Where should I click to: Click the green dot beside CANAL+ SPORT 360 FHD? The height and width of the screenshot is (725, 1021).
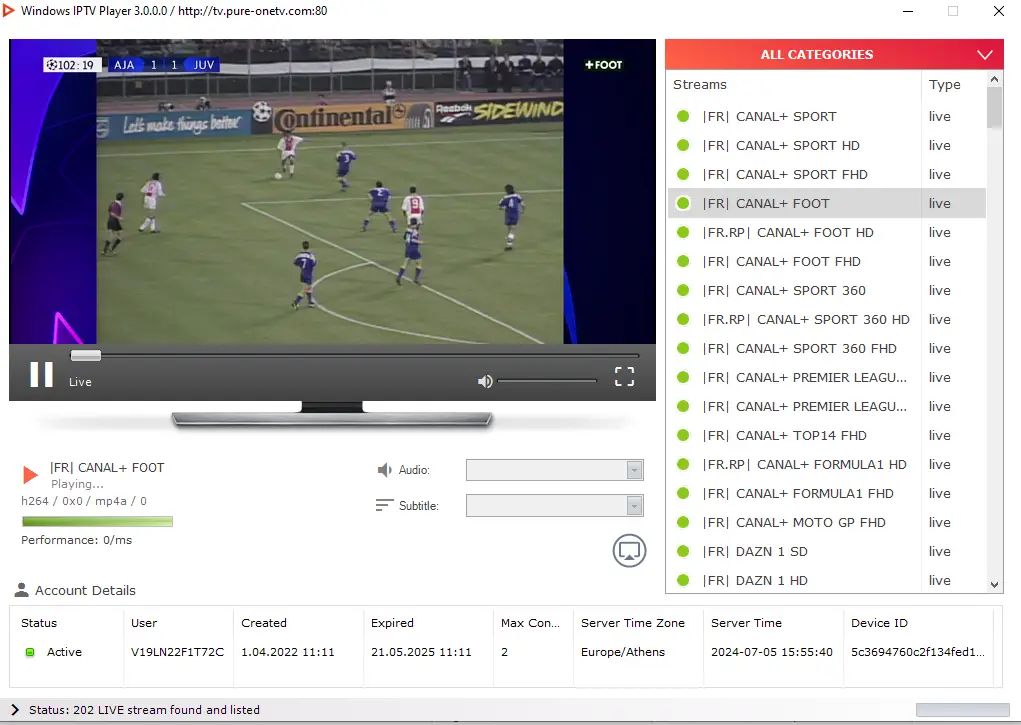(x=683, y=348)
